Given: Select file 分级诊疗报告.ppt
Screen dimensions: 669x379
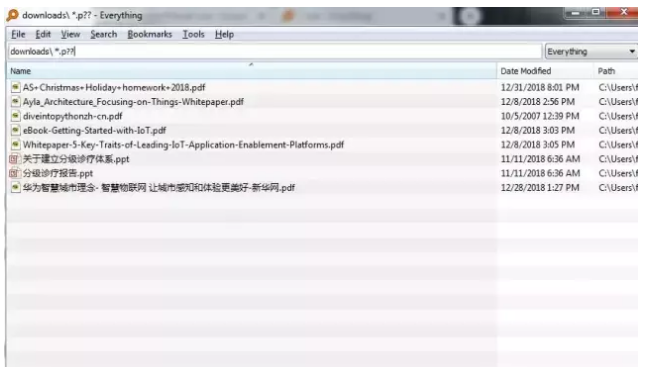Looking at the screenshot, I should pos(58,173).
